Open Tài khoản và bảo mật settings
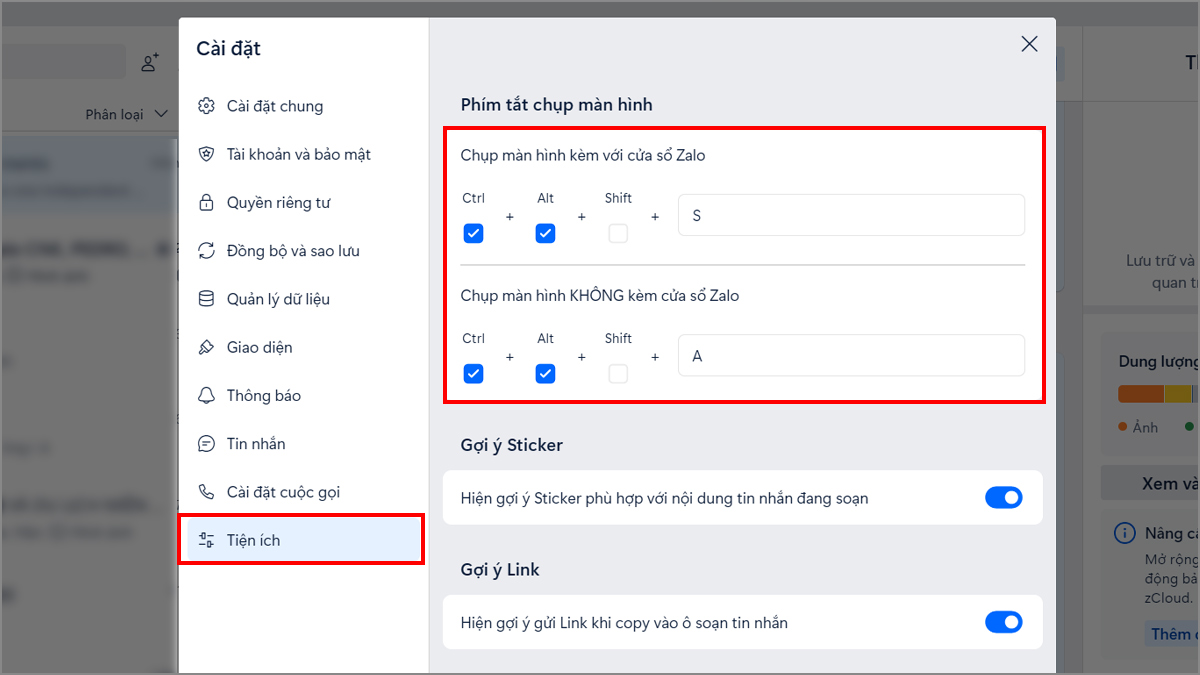The height and width of the screenshot is (675, 1200). (x=304, y=154)
